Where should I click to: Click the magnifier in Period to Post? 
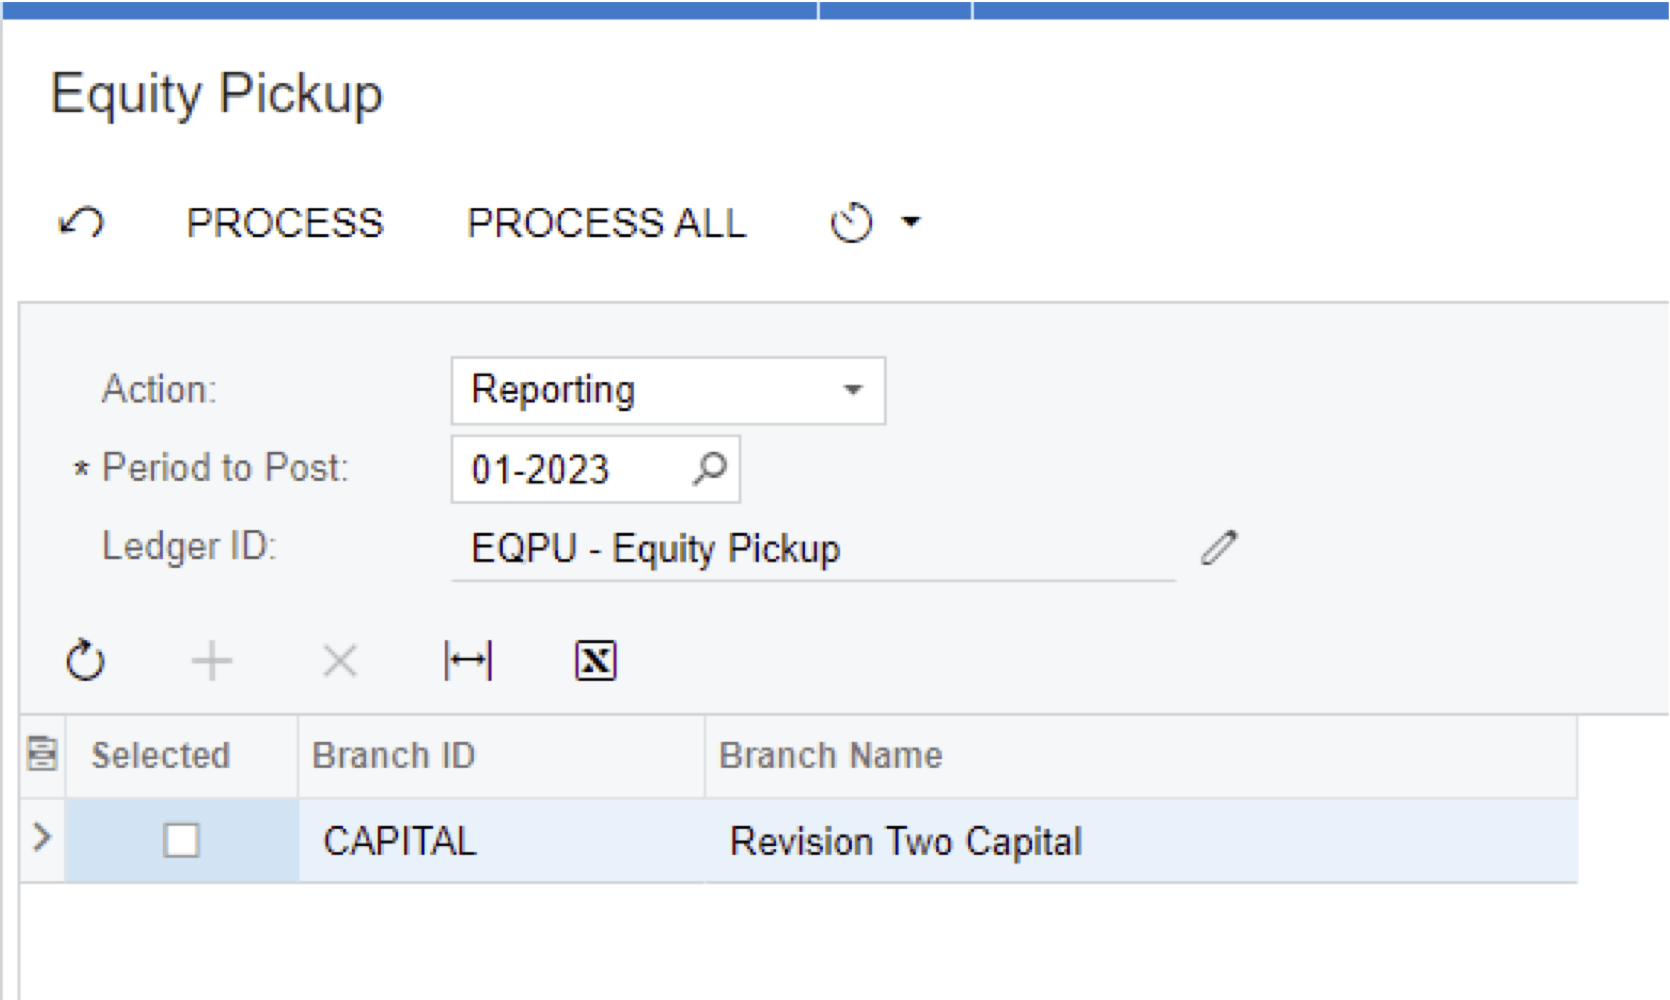coord(711,468)
